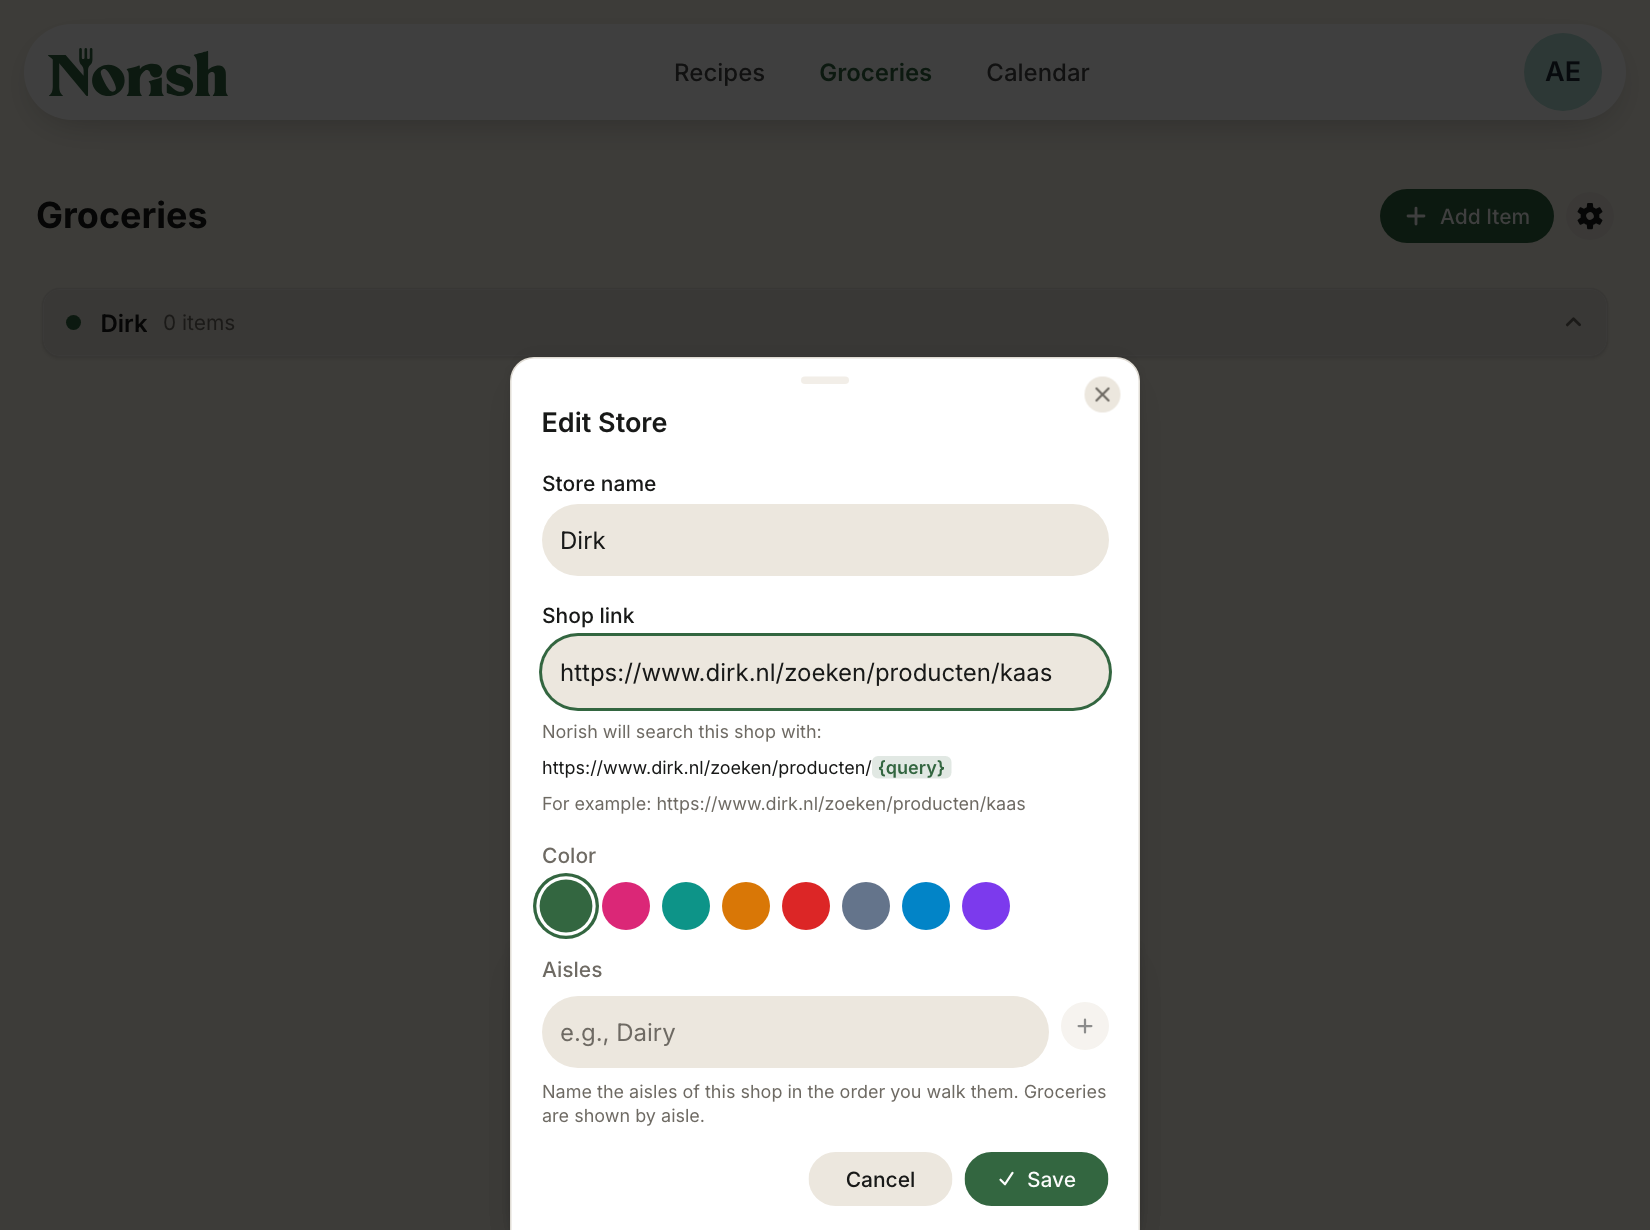Viewport: 1650px width, 1230px height.
Task: Click the Dirk store green color dot
Action: point(73,322)
